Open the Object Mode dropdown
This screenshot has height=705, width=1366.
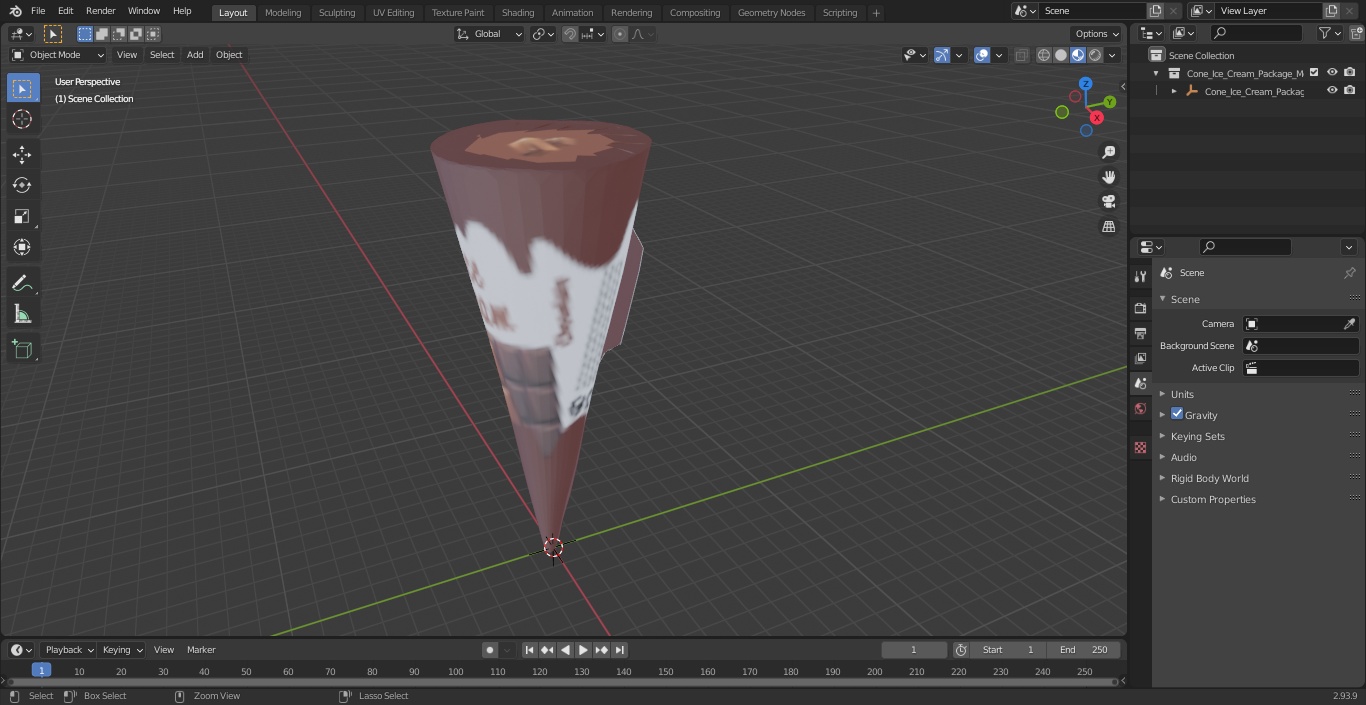58,55
